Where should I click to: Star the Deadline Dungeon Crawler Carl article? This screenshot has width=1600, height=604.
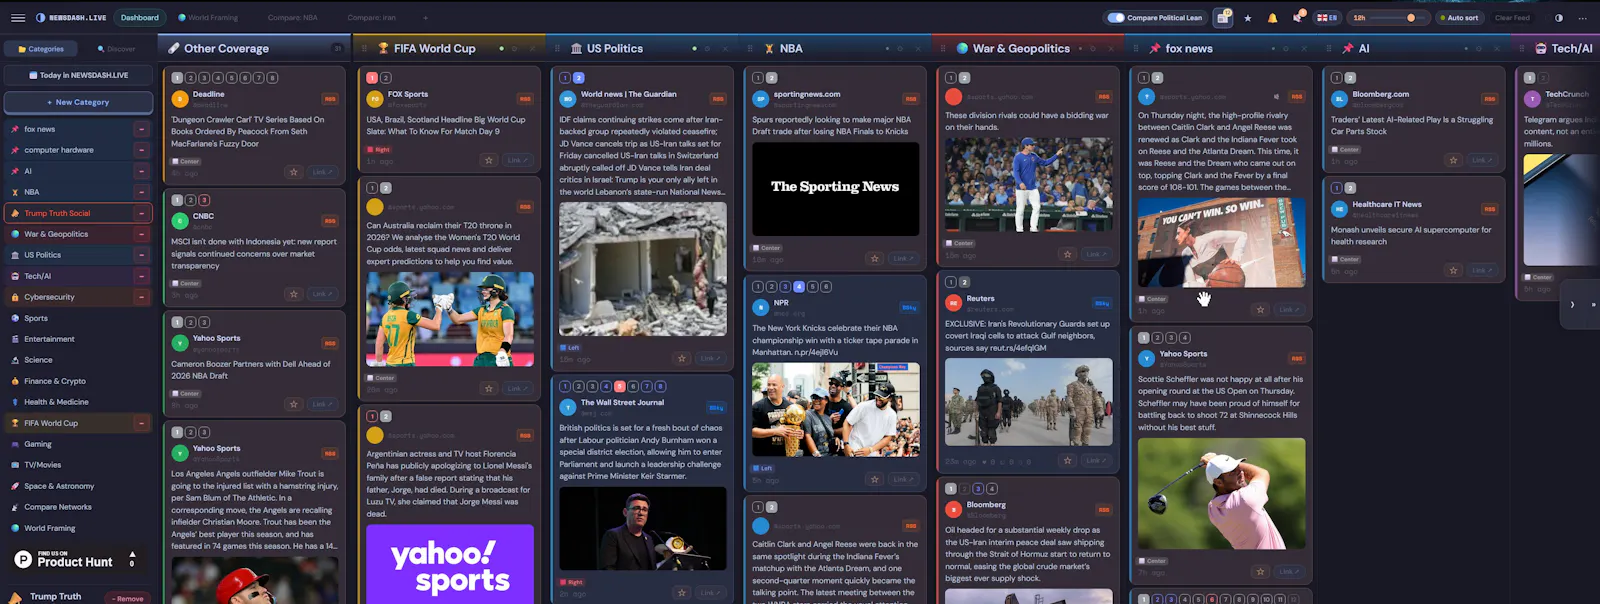pos(294,172)
